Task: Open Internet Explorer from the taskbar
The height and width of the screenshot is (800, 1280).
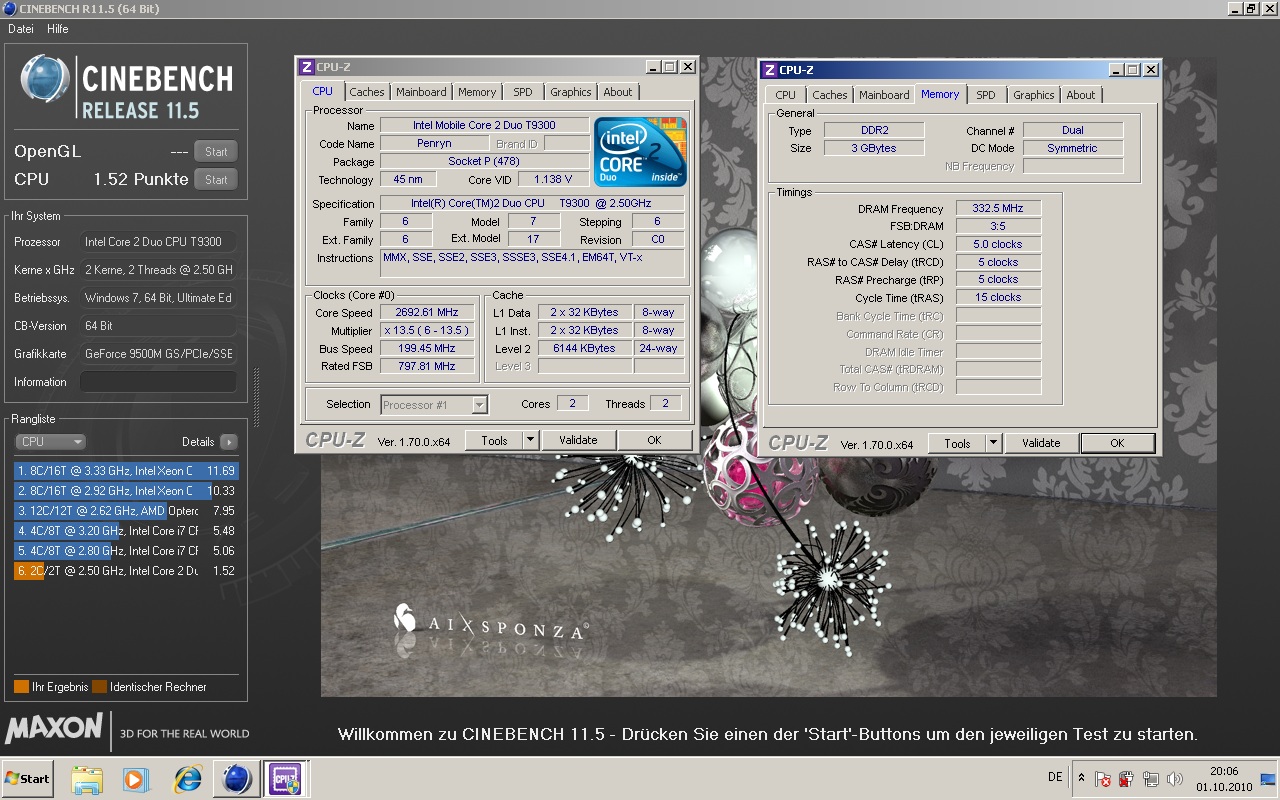Action: tap(187, 779)
